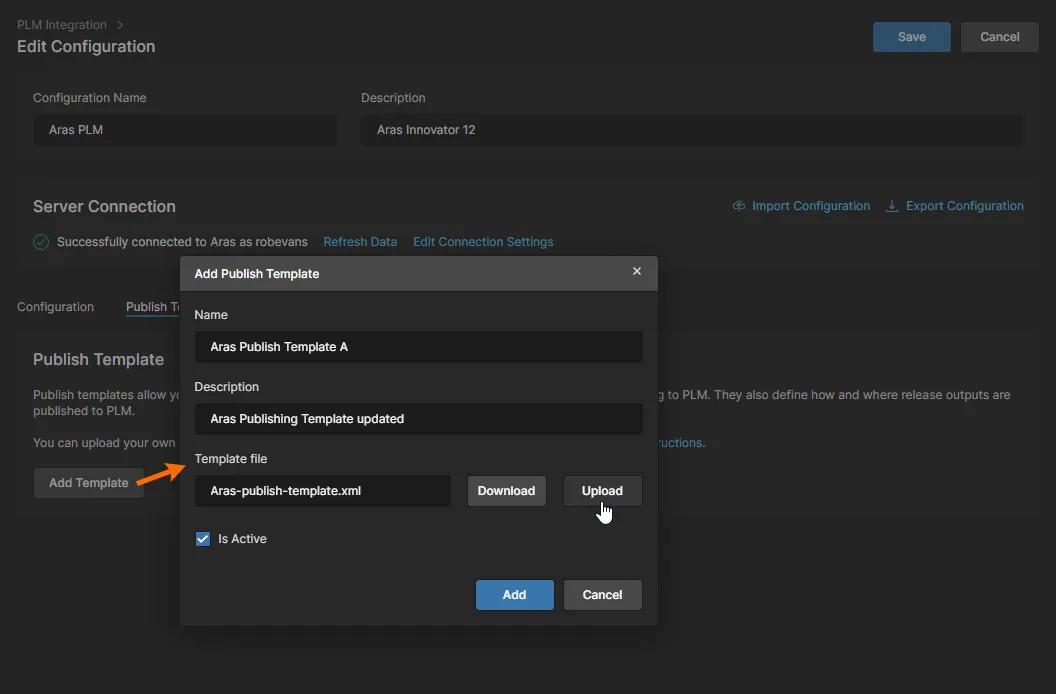1056x694 pixels.
Task: Close the Add Publish Template dialog
Action: point(636,271)
